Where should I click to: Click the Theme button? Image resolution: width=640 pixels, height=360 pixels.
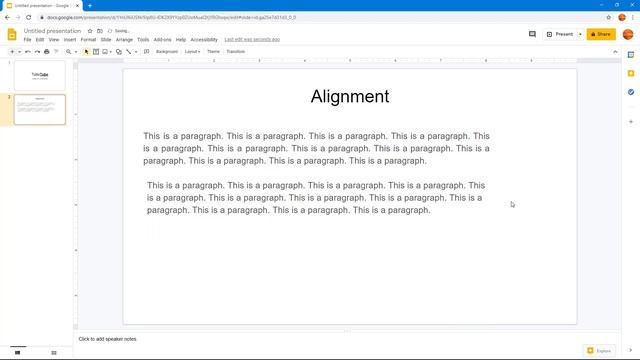213,52
